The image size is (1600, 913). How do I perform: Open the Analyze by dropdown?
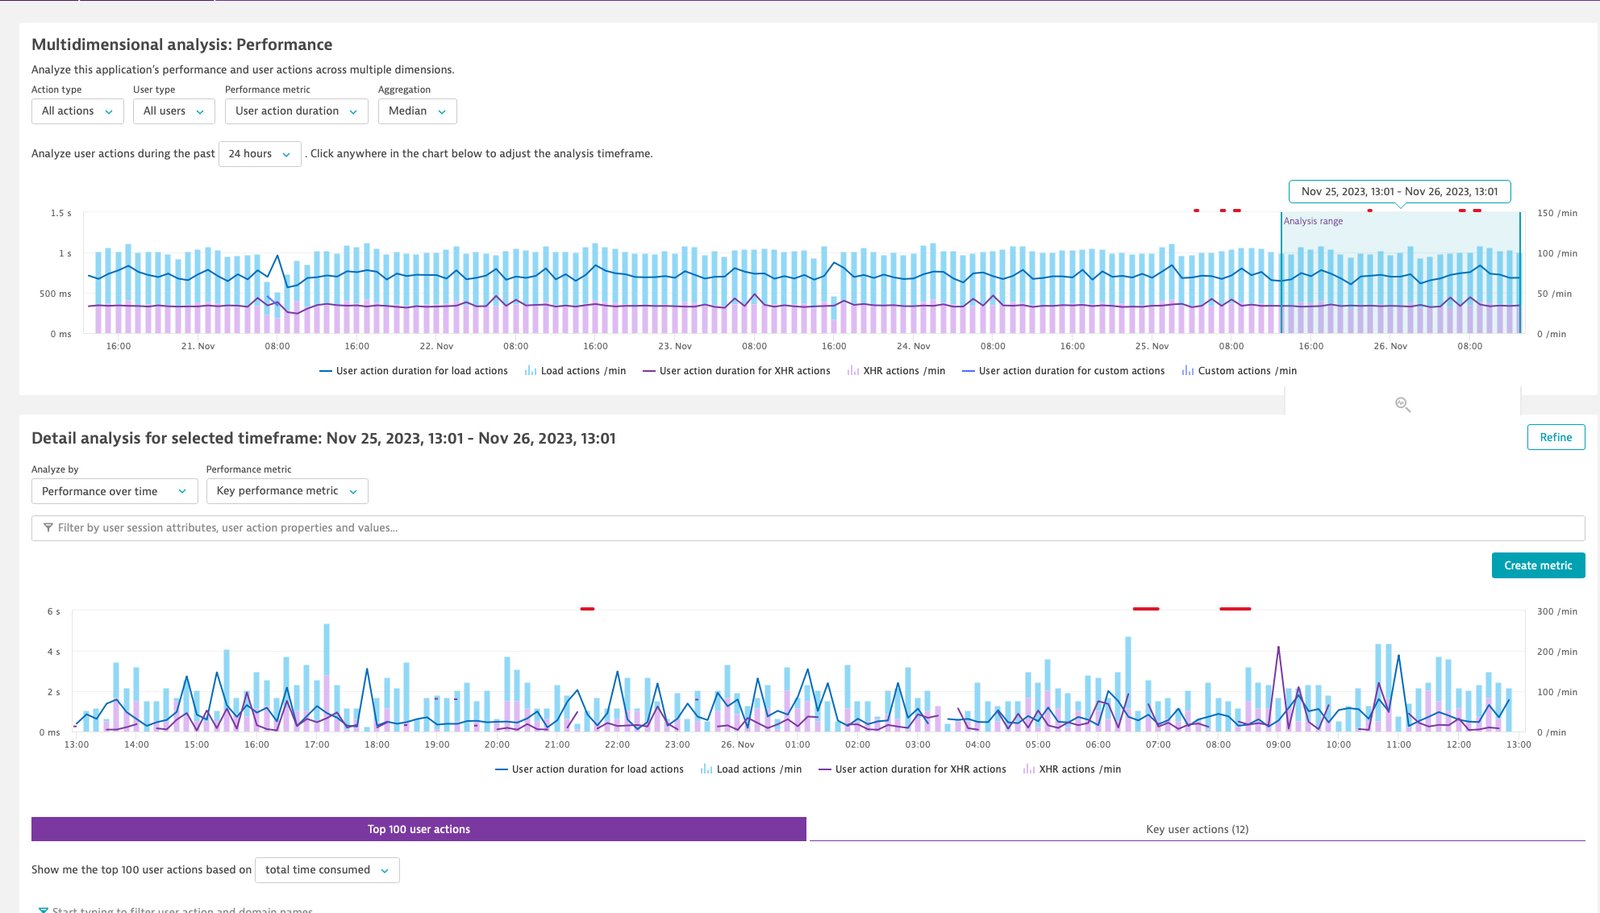pyautogui.click(x=114, y=491)
